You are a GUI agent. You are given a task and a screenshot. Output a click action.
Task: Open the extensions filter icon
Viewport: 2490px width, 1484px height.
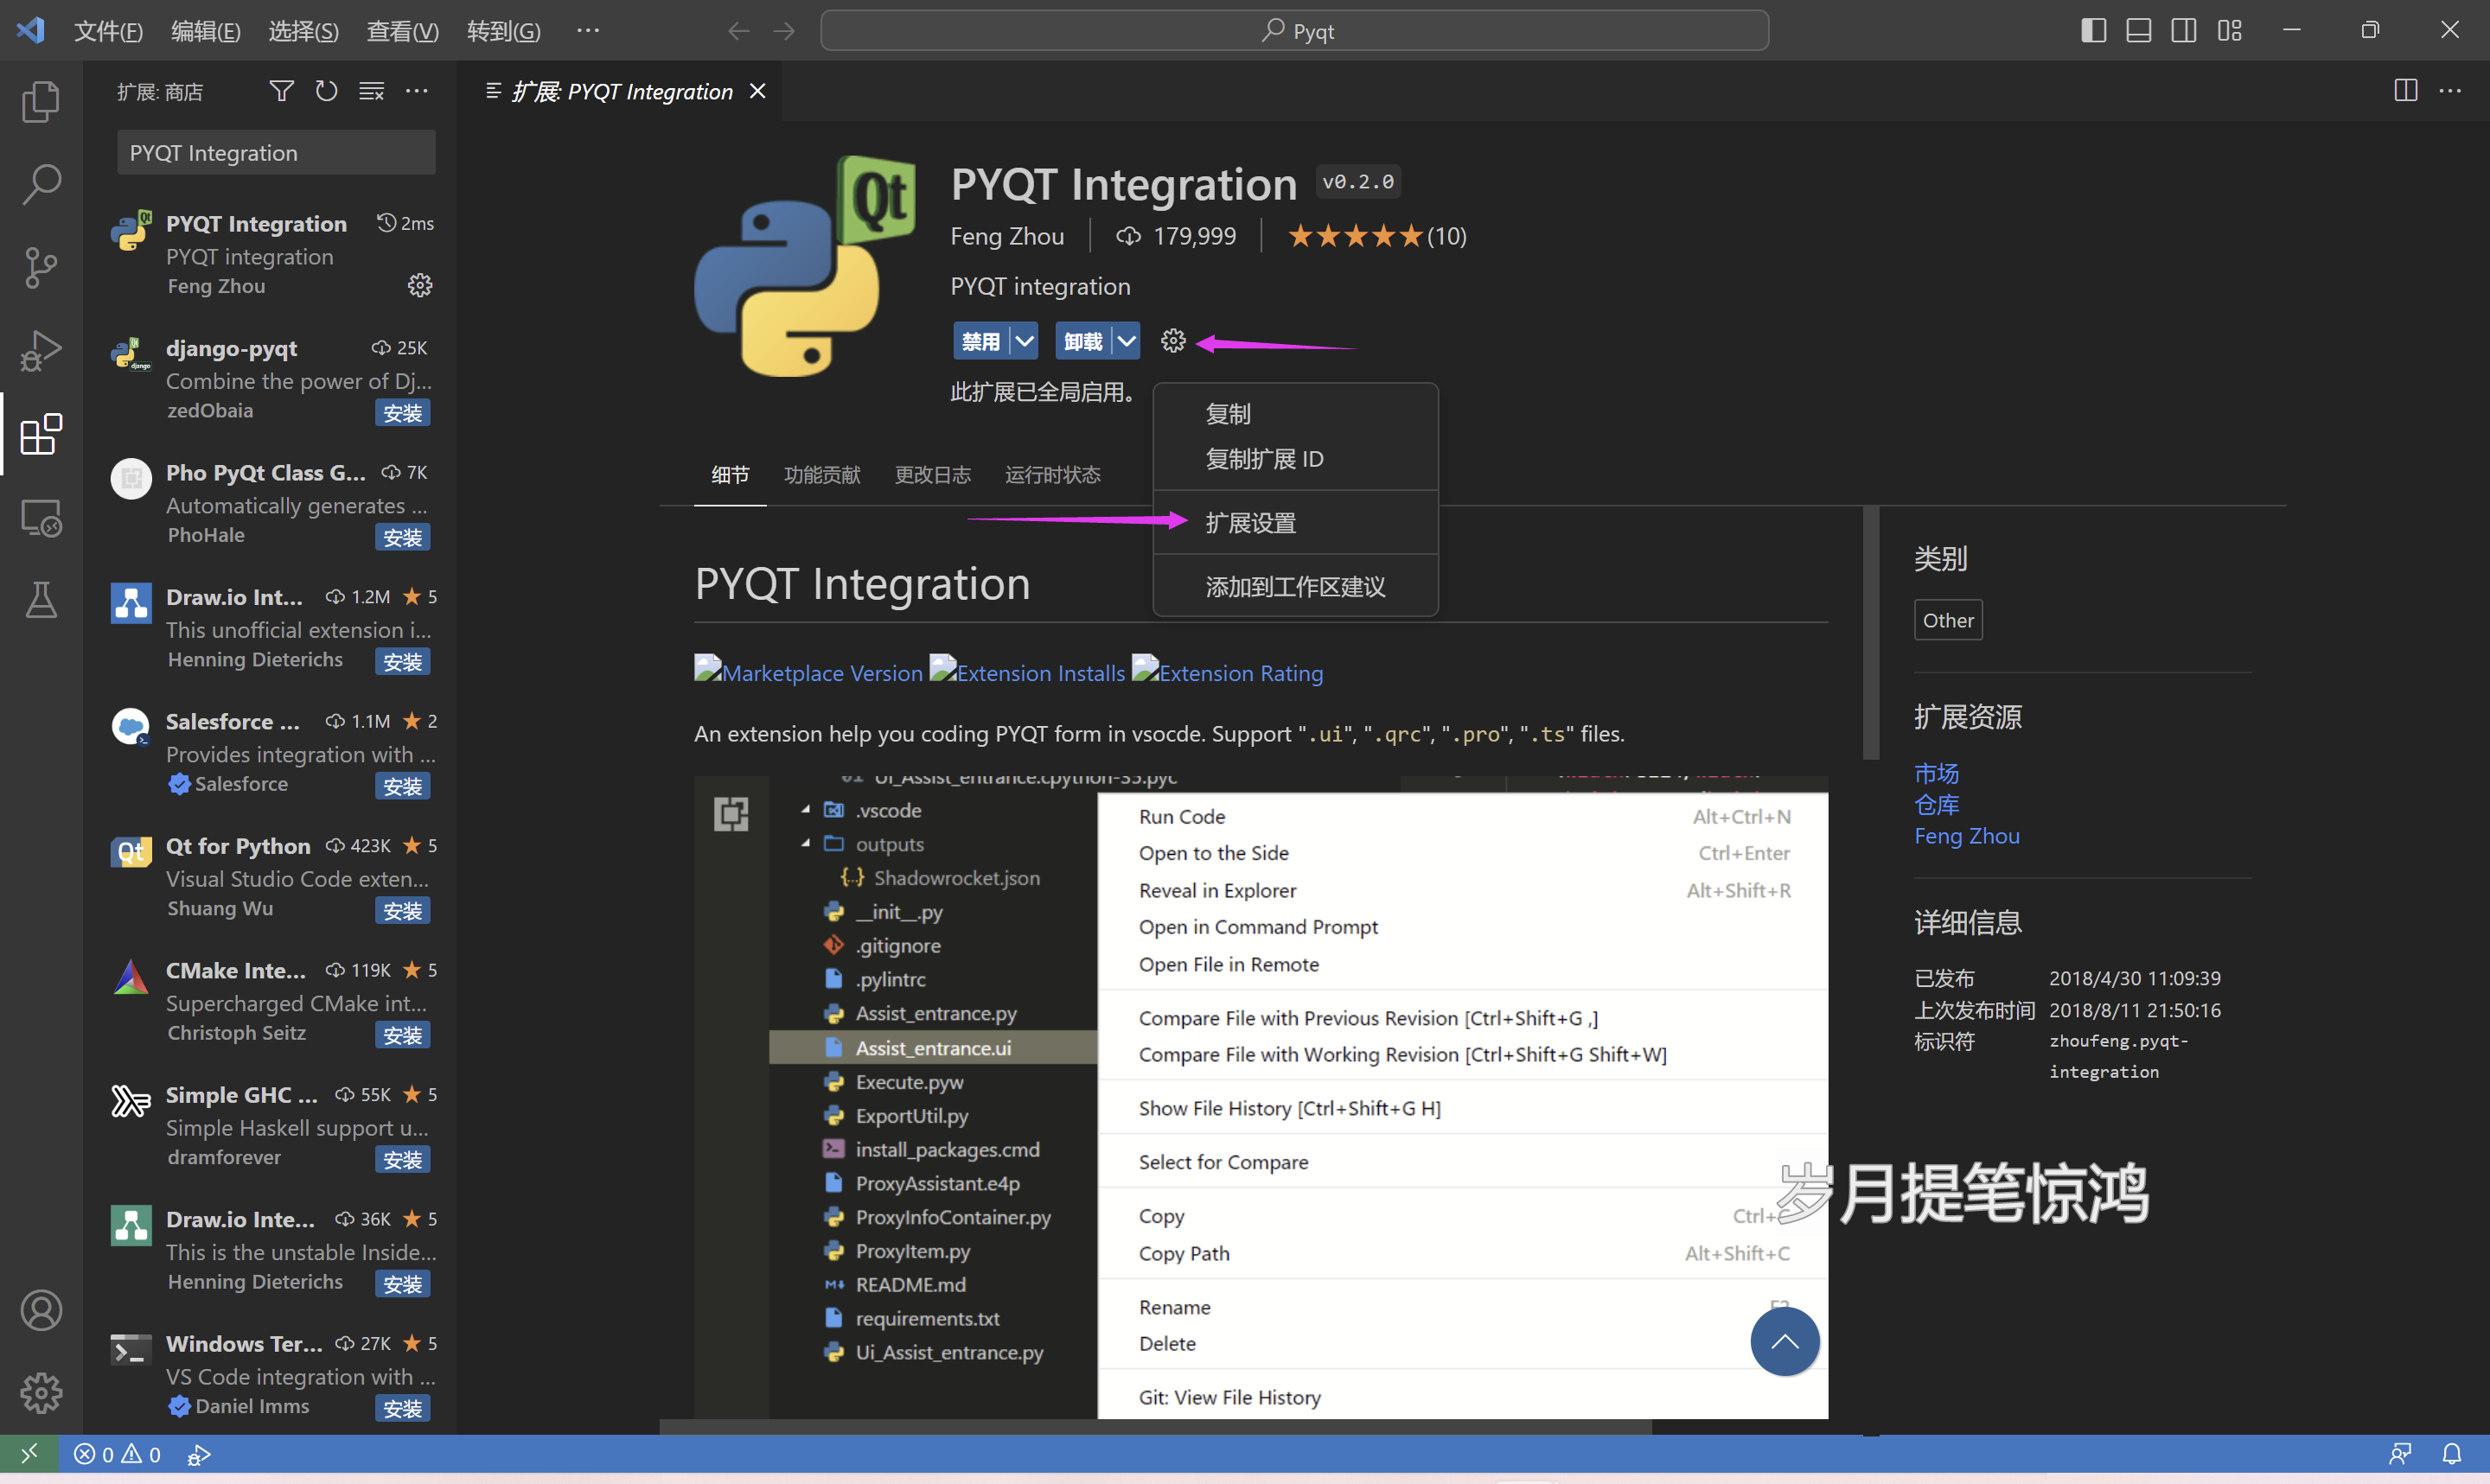tap(281, 90)
